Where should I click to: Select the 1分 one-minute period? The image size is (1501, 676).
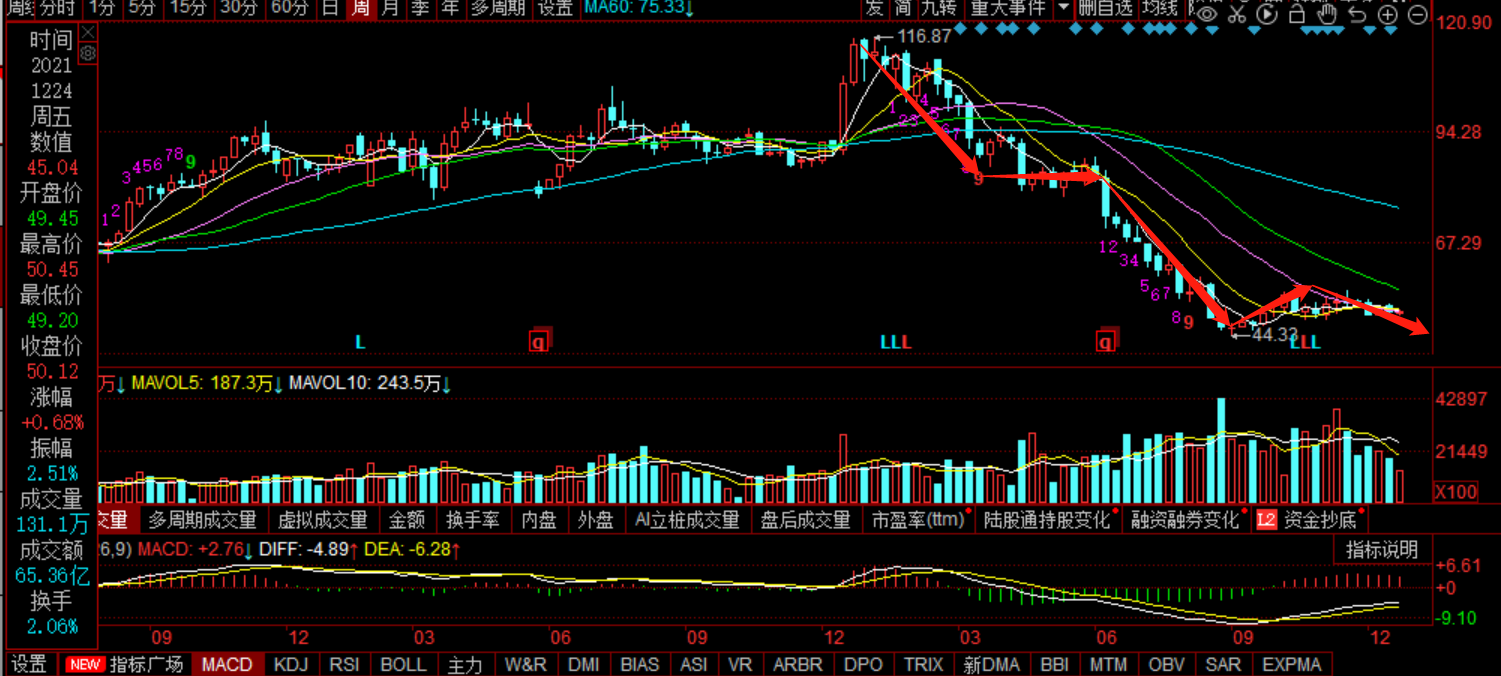tap(101, 8)
